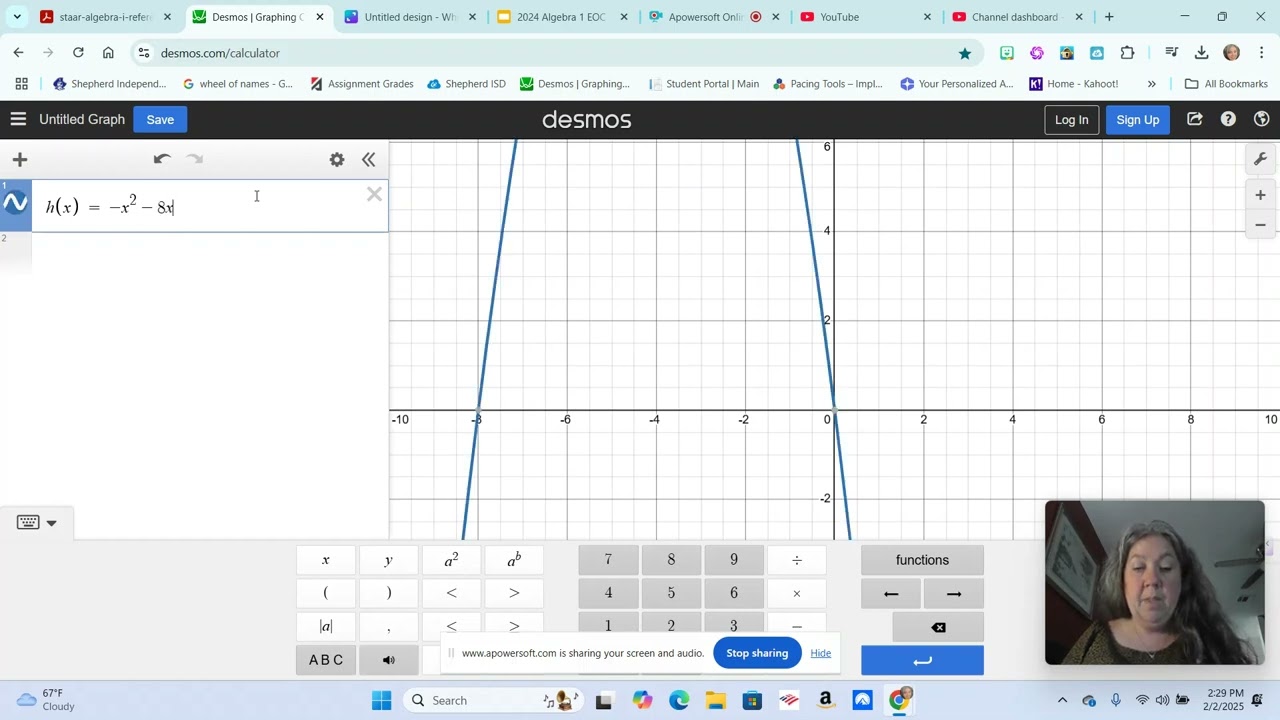Delete the h(x) expression
This screenshot has height=720, width=1280.
[374, 195]
